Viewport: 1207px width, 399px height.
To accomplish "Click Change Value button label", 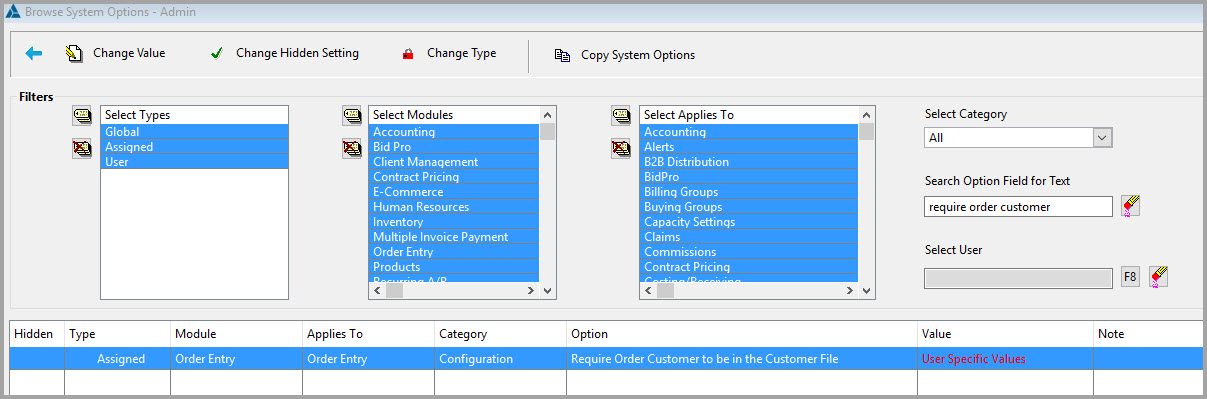I will click(x=129, y=54).
